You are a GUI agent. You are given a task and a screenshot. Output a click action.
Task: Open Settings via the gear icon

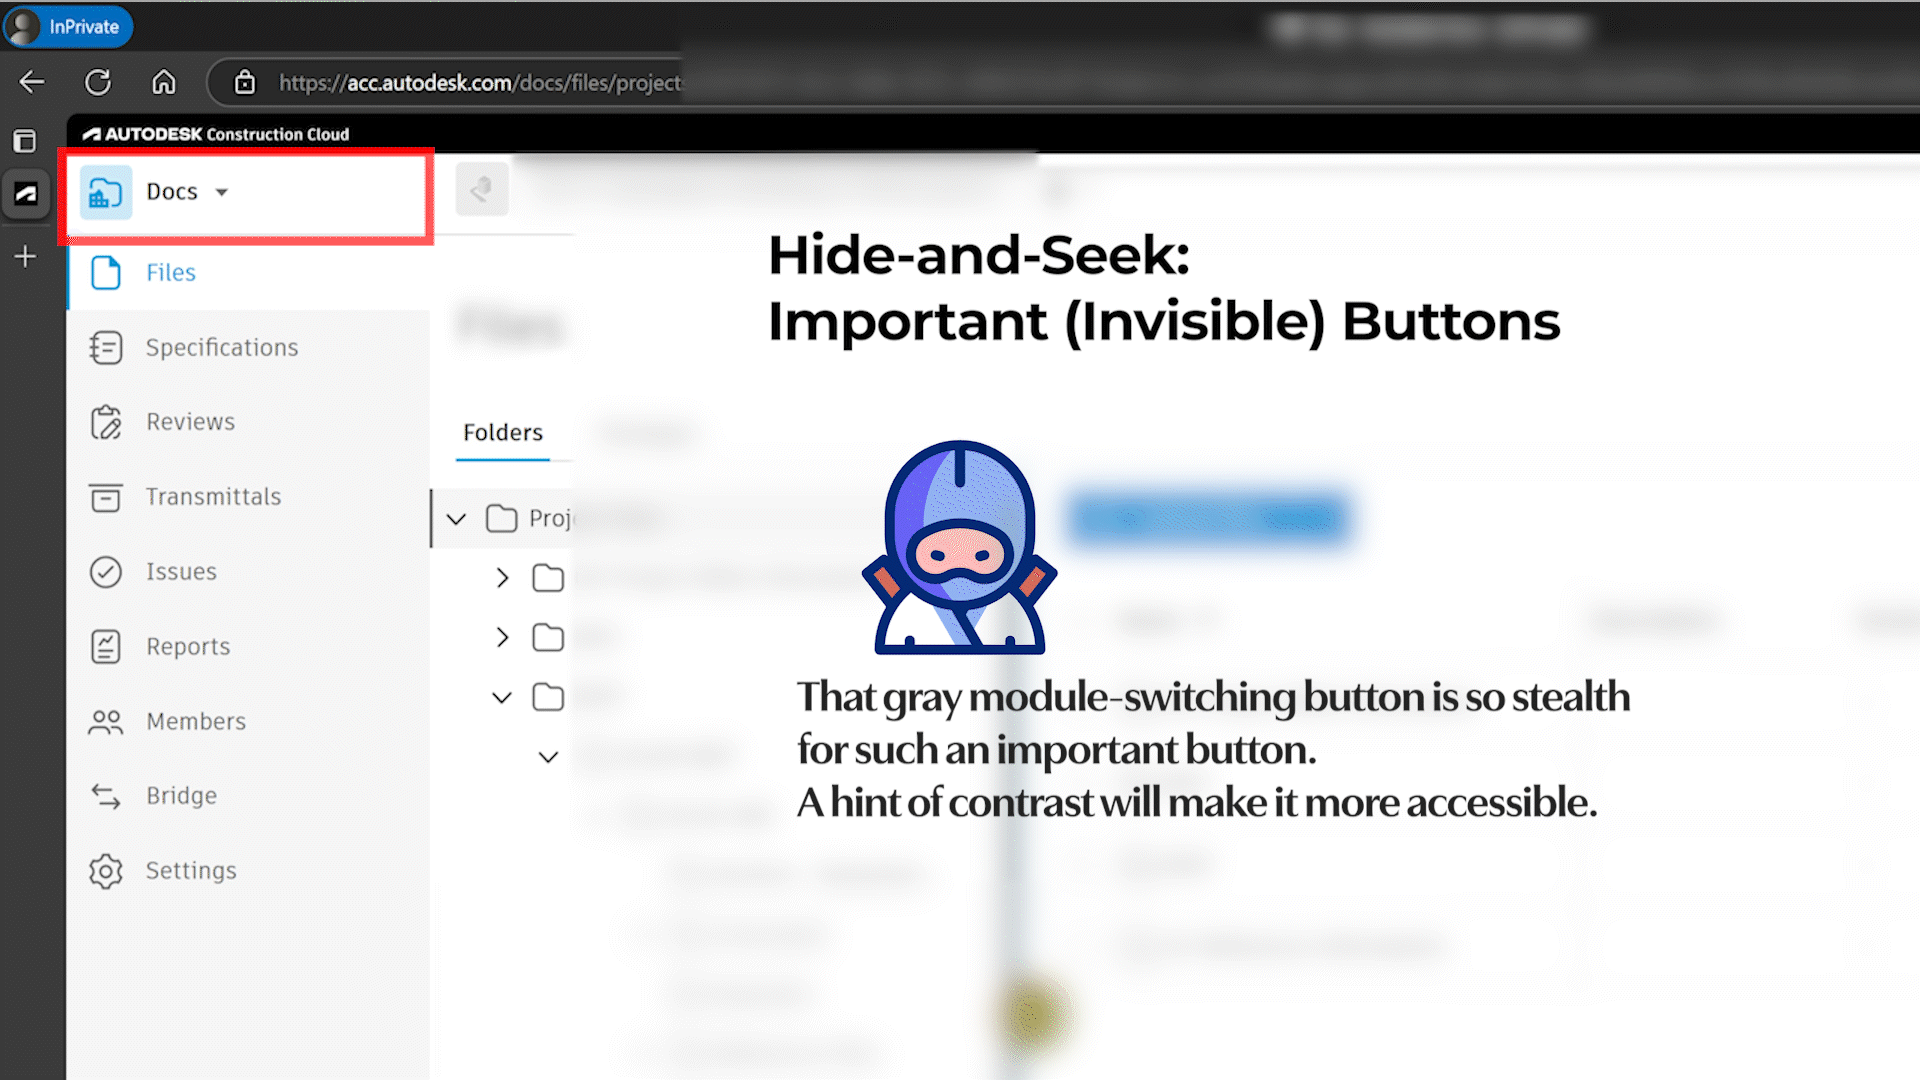[106, 871]
